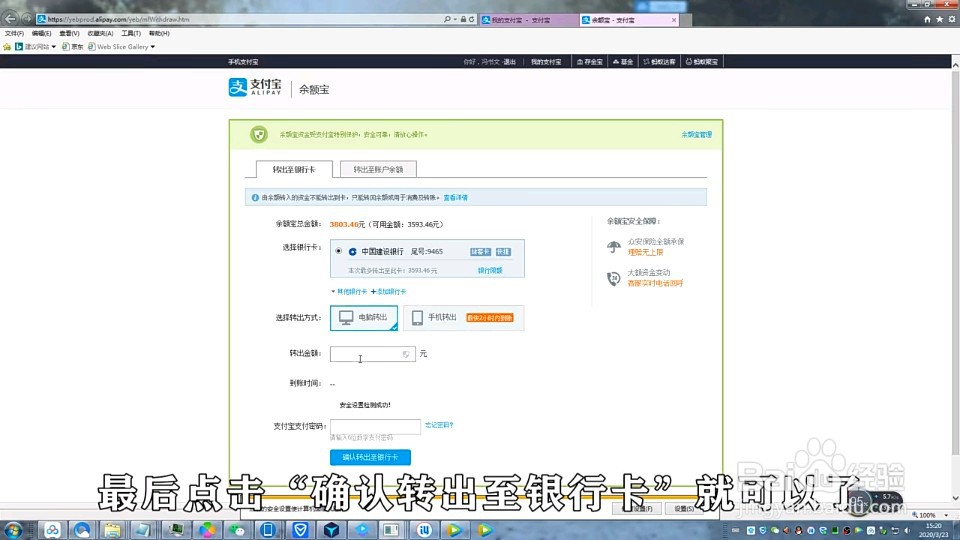The height and width of the screenshot is (540, 960).
Task: Click the browser back arrow button
Action: pos(10,19)
